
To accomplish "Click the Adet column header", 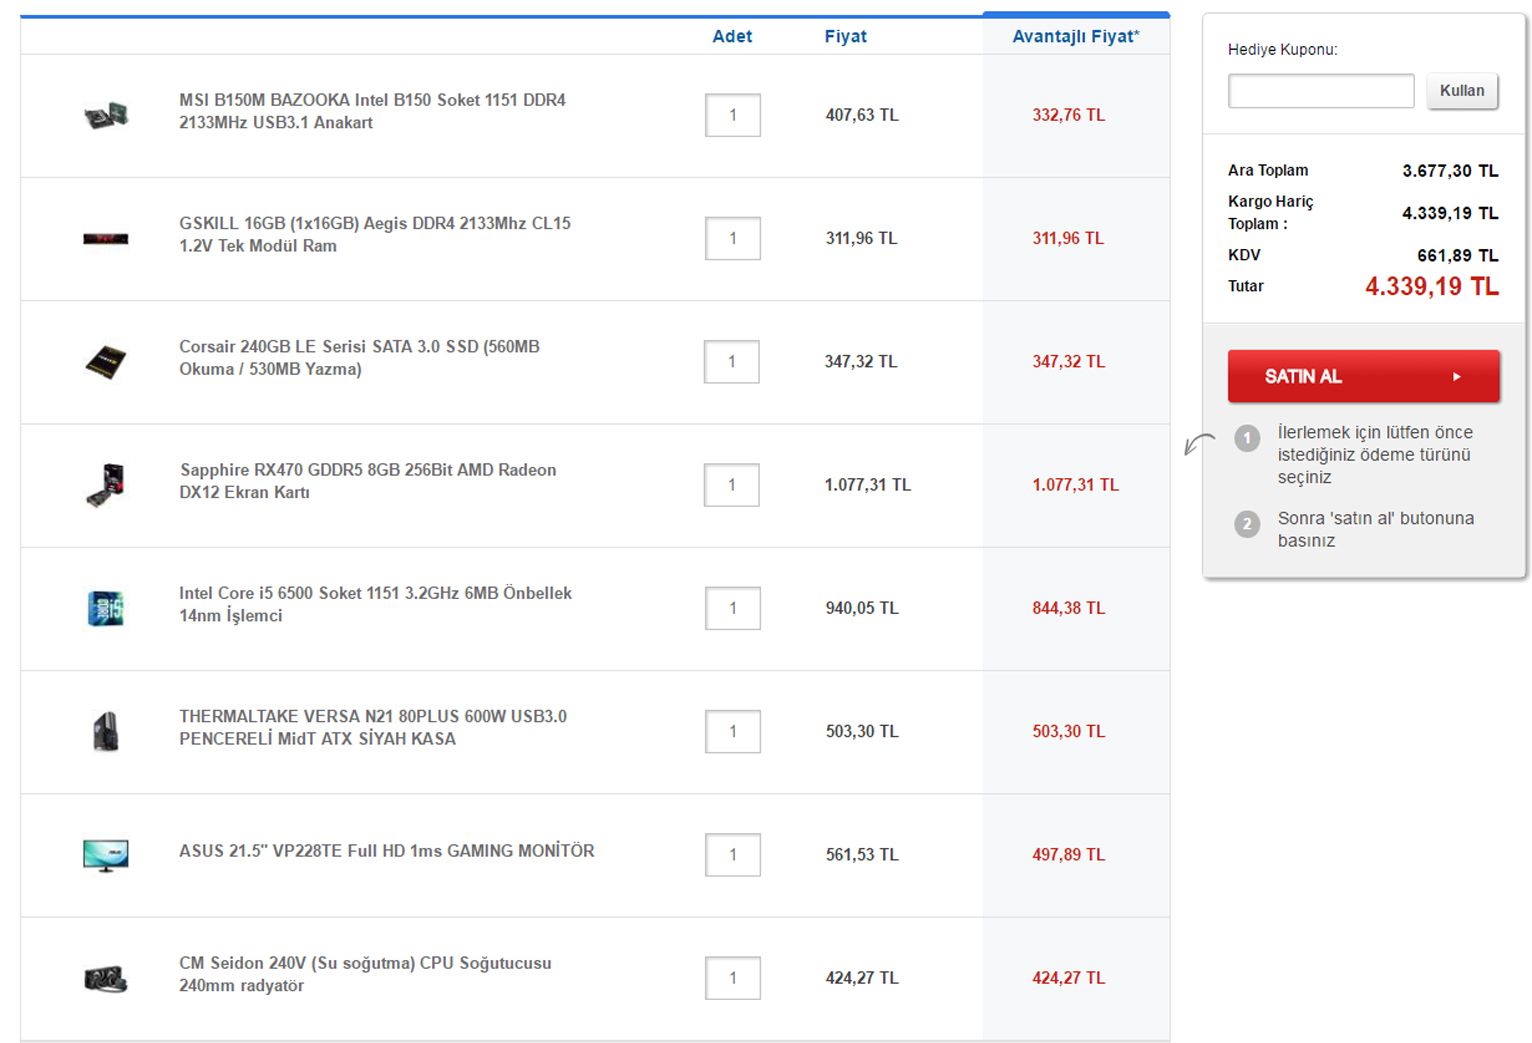I will click(732, 36).
